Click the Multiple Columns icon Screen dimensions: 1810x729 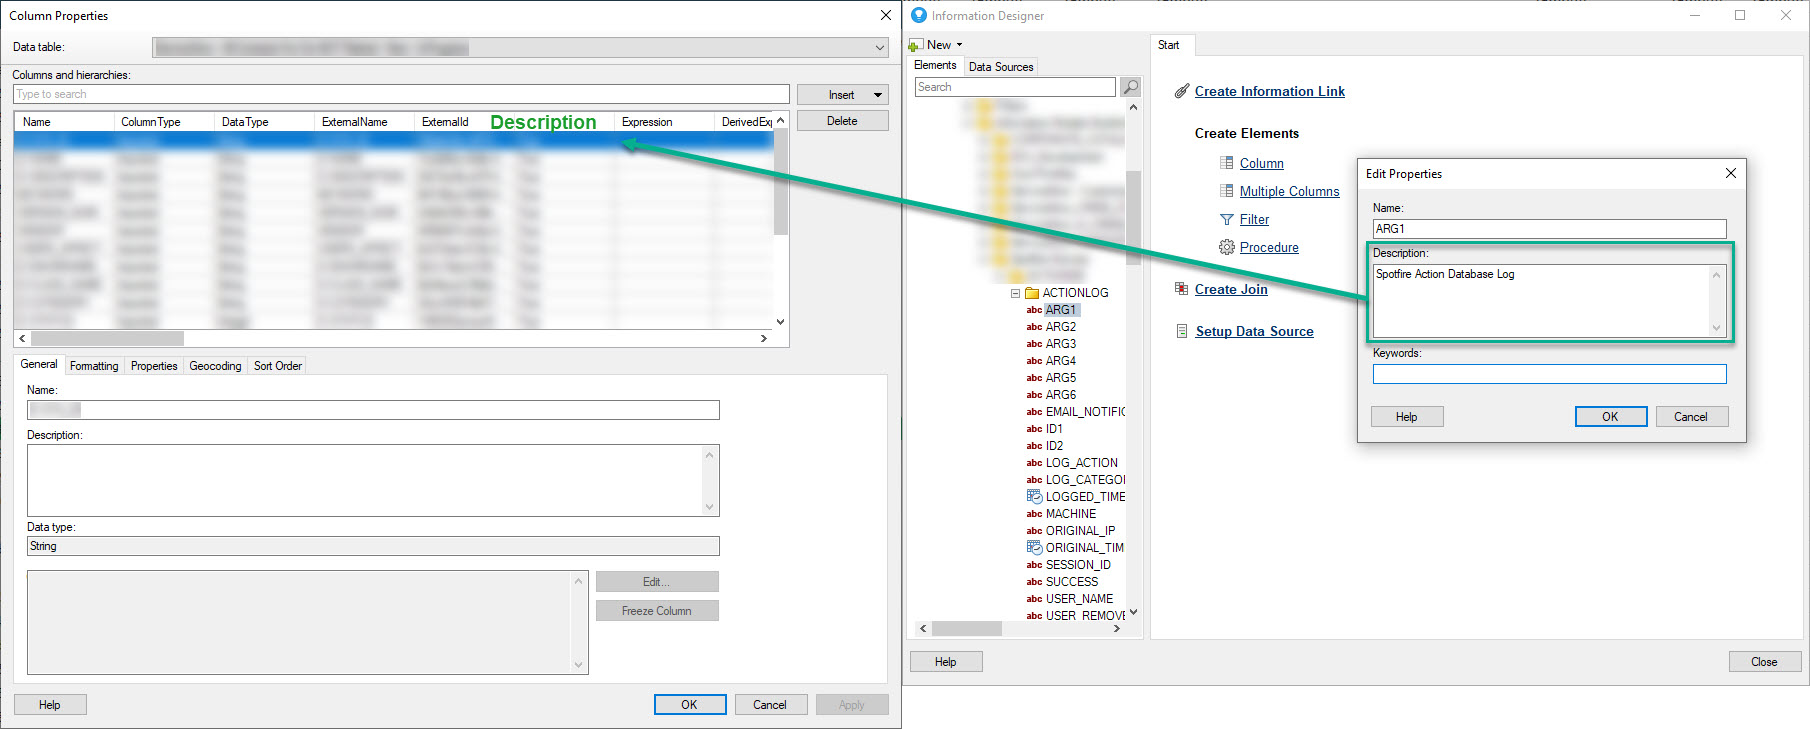click(x=1226, y=191)
